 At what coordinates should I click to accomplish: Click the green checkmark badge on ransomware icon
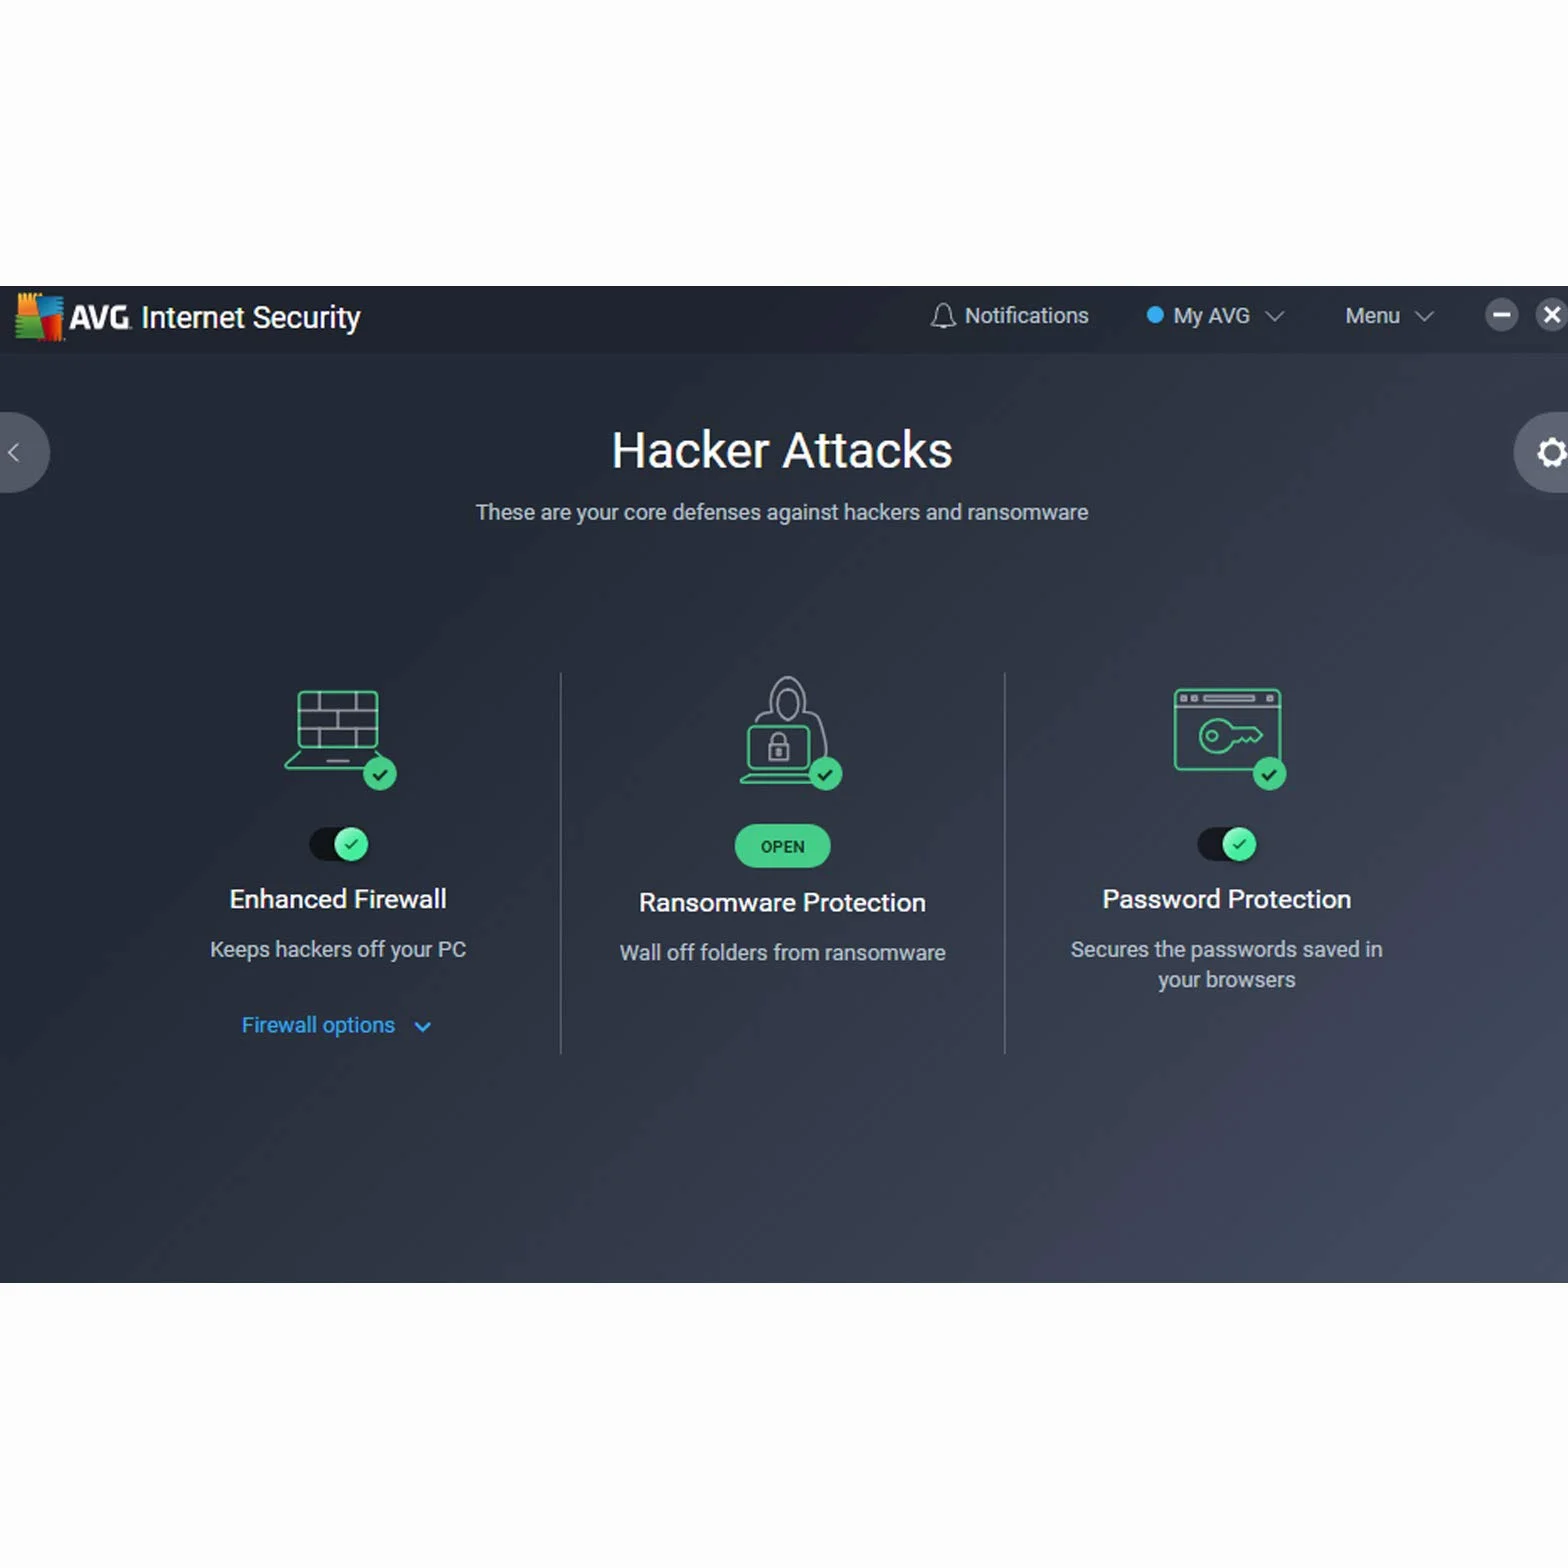[x=825, y=774]
